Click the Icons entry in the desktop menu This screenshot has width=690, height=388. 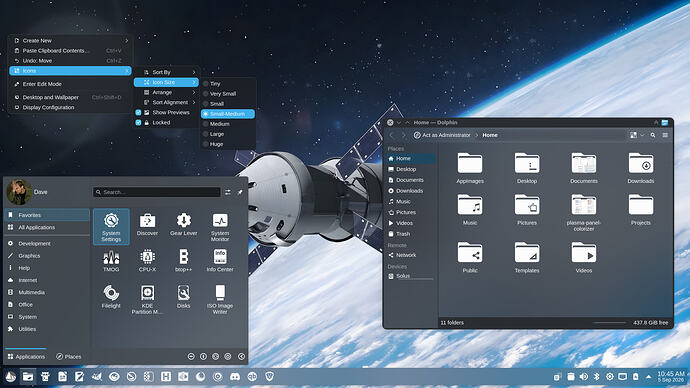tap(70, 71)
